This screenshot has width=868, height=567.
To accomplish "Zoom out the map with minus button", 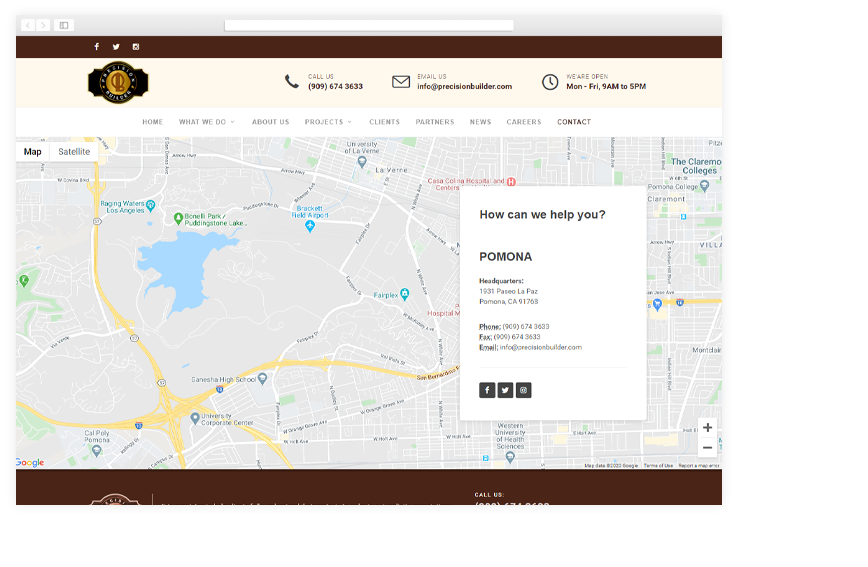I will click(x=707, y=447).
